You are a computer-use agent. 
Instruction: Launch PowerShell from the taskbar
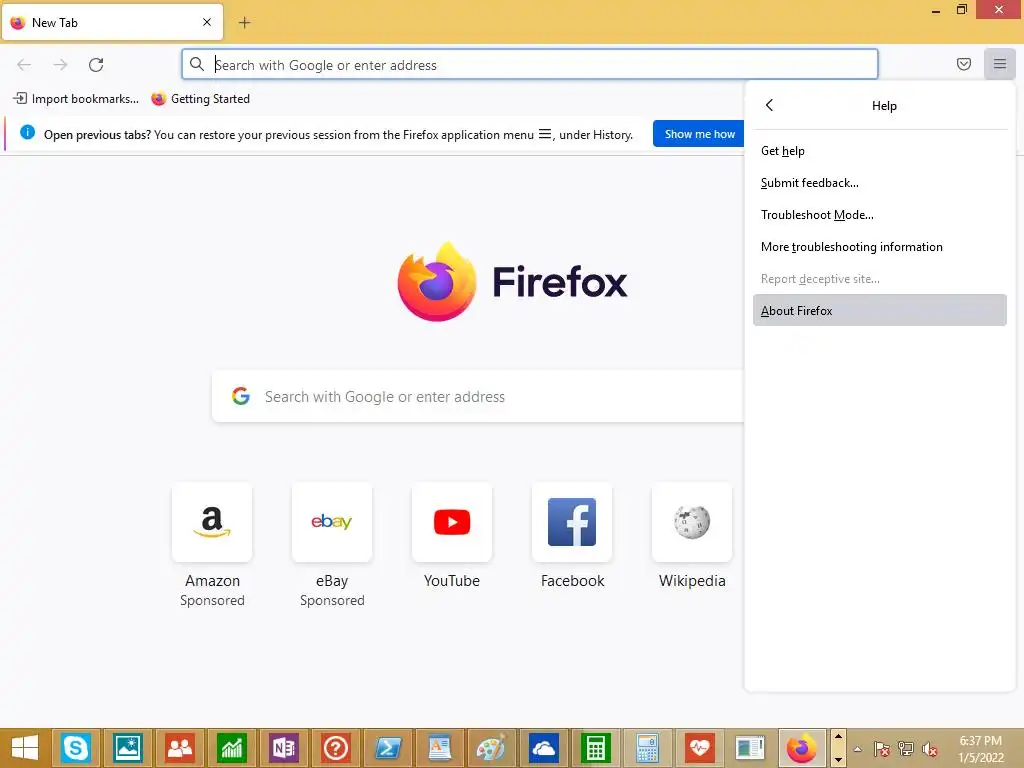click(388, 748)
